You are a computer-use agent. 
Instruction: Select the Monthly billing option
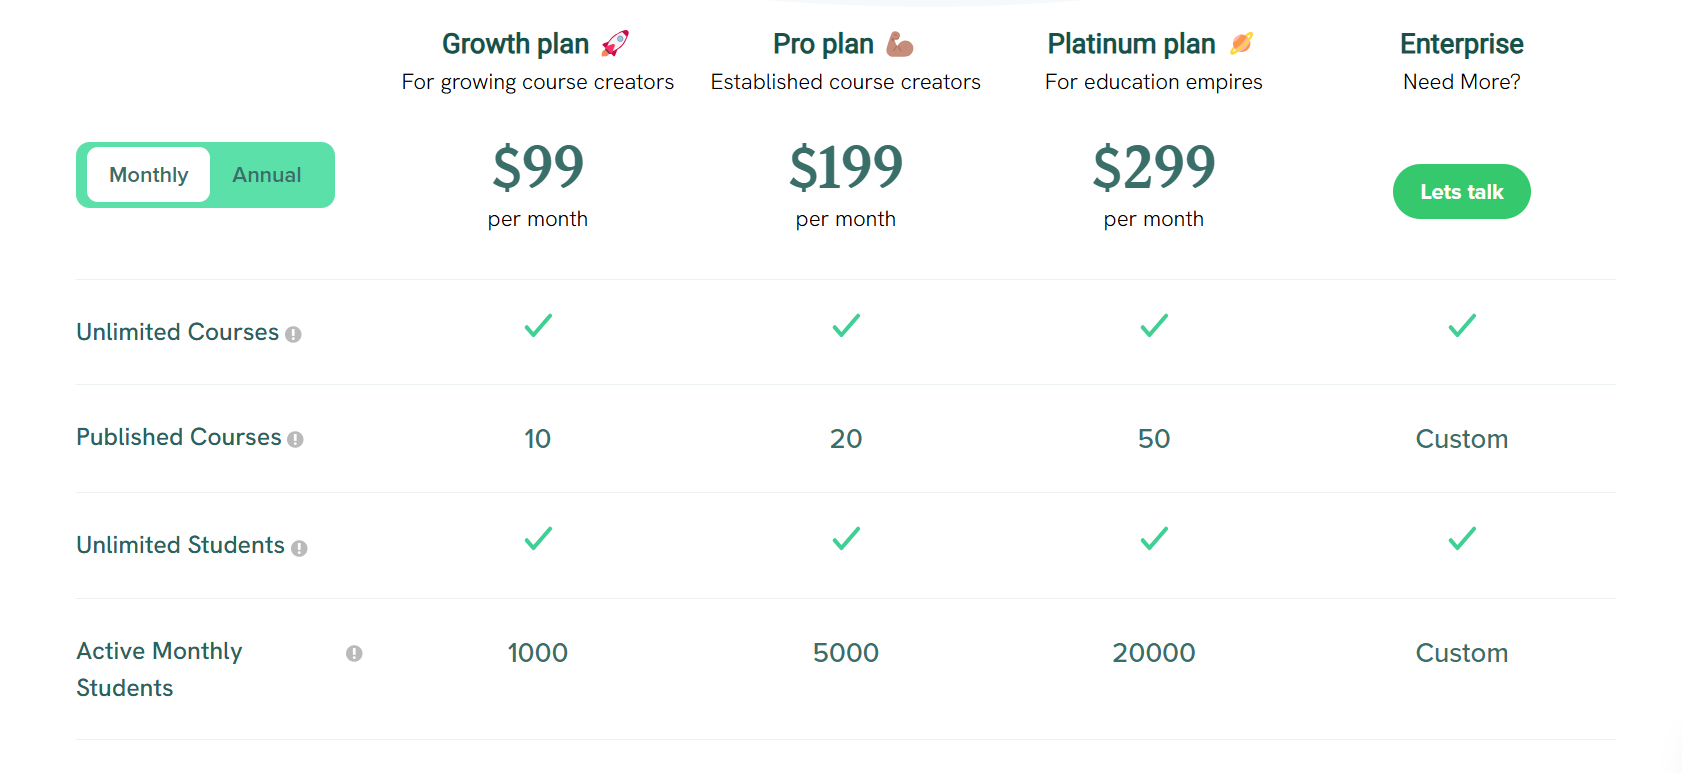pyautogui.click(x=148, y=174)
